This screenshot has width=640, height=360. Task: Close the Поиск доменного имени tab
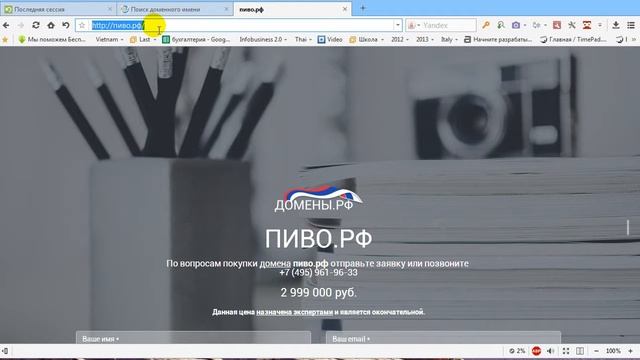[x=227, y=9]
